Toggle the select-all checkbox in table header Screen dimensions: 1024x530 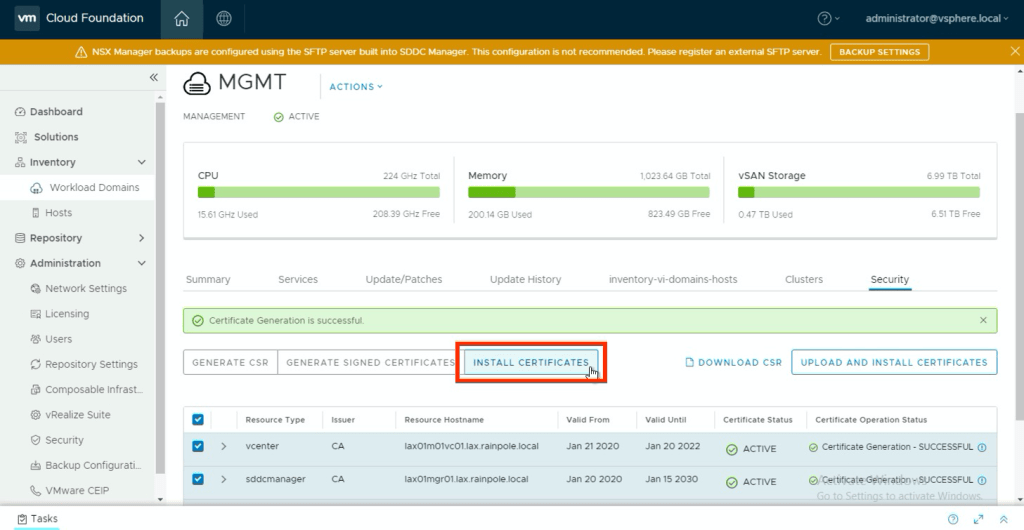point(198,420)
